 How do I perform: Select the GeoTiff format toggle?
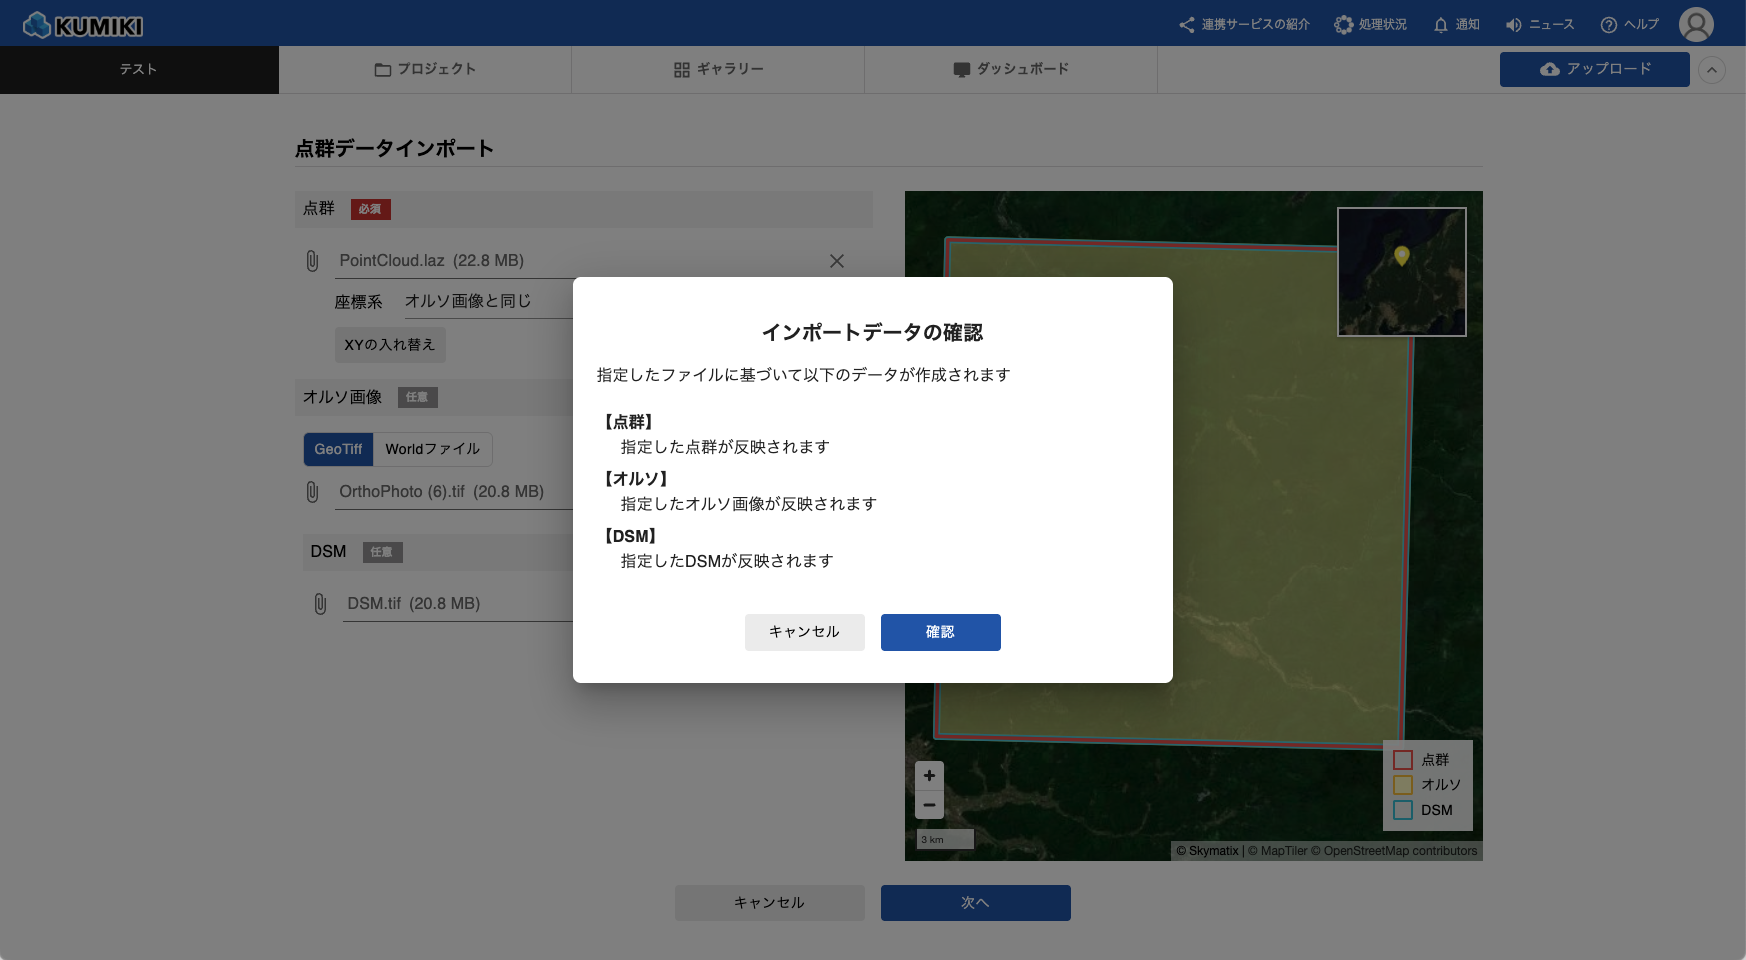338,449
